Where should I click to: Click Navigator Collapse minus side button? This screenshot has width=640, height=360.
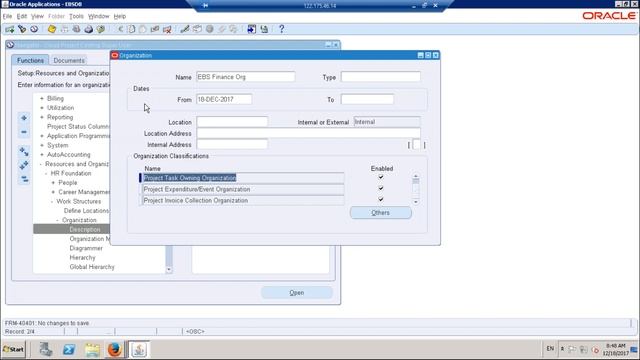(x=24, y=132)
